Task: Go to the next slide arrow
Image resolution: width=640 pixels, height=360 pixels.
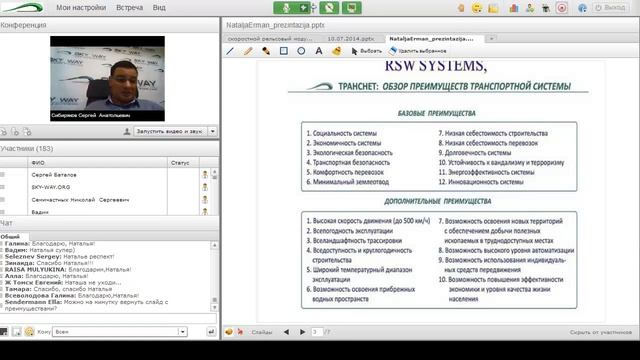Action: (x=302, y=332)
